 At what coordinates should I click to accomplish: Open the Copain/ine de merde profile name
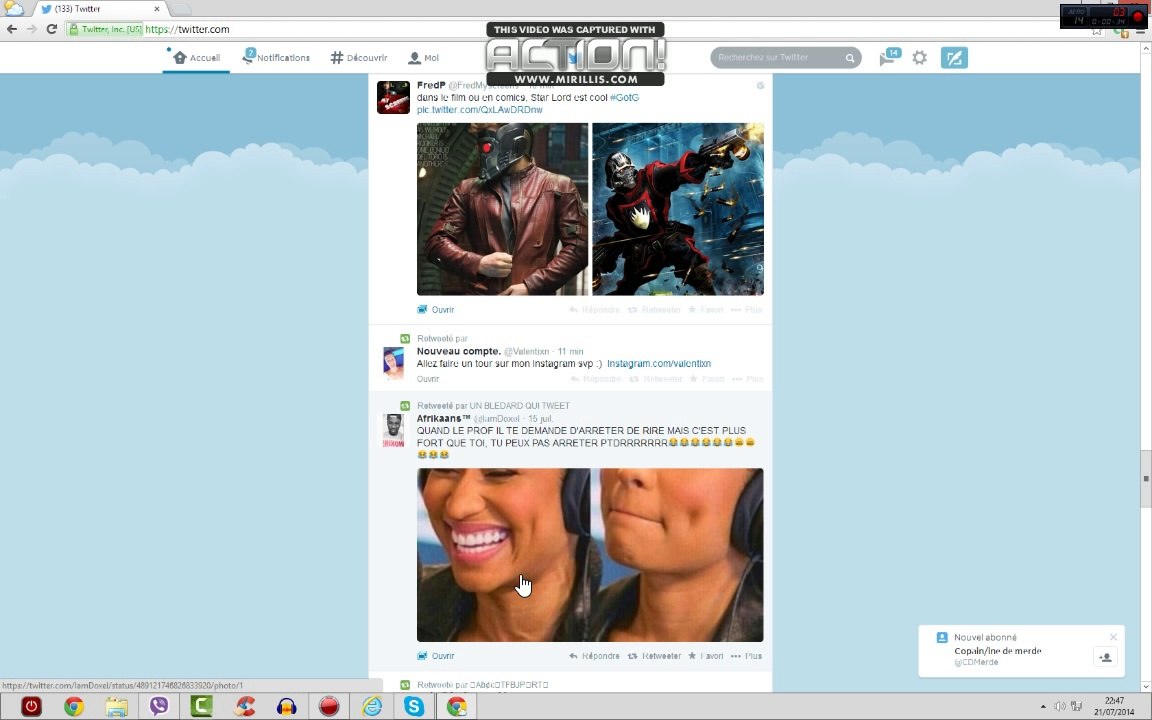pos(997,651)
